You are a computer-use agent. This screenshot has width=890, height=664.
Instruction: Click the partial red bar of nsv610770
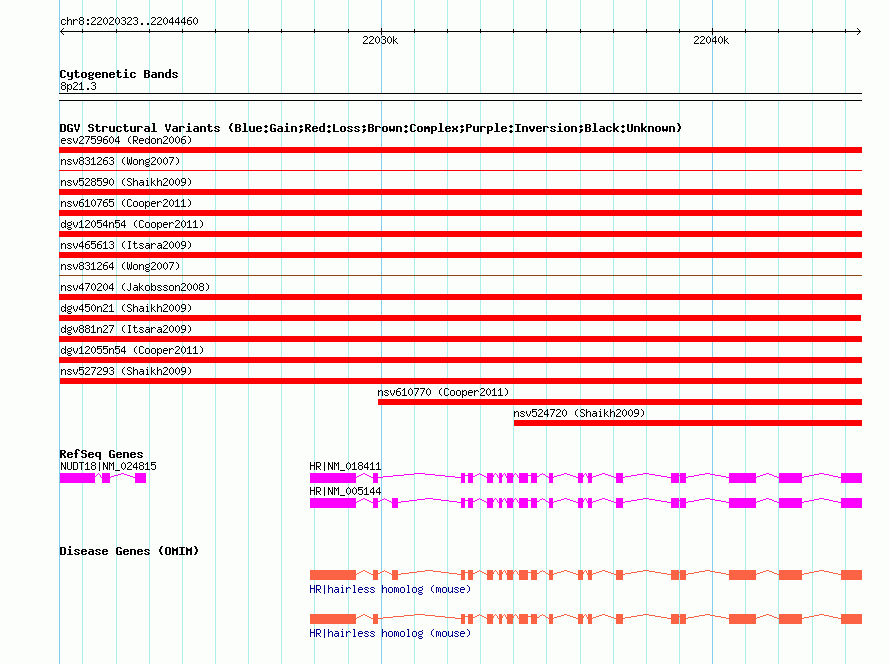click(x=620, y=402)
